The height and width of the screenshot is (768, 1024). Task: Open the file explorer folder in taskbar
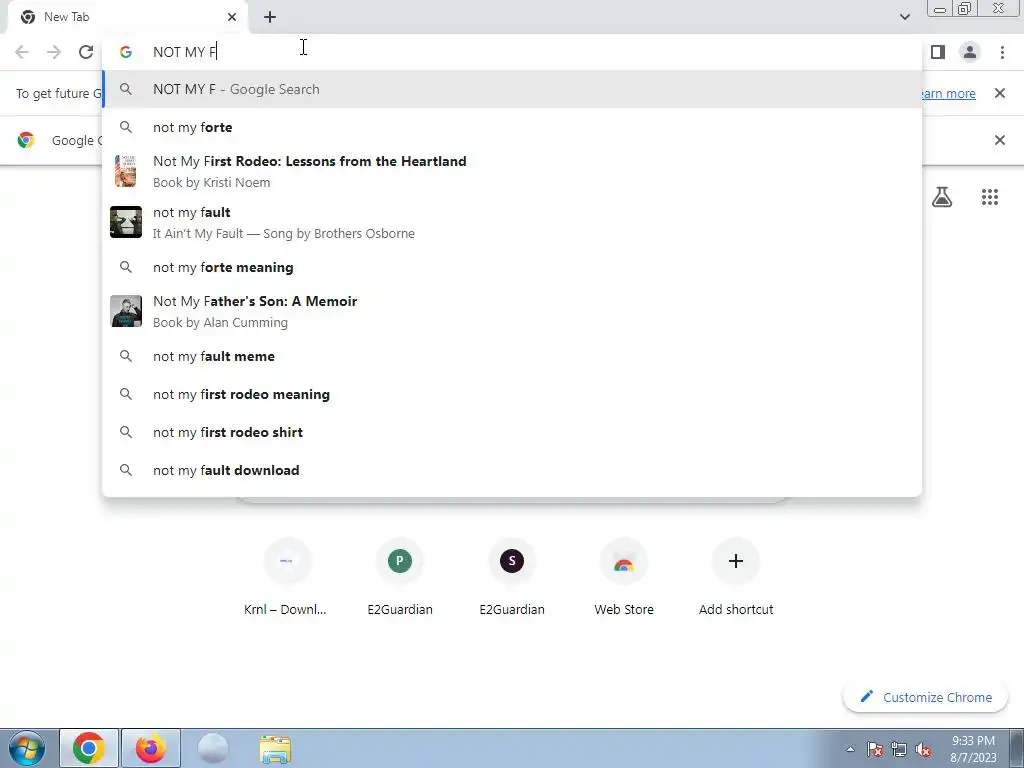[275, 749]
